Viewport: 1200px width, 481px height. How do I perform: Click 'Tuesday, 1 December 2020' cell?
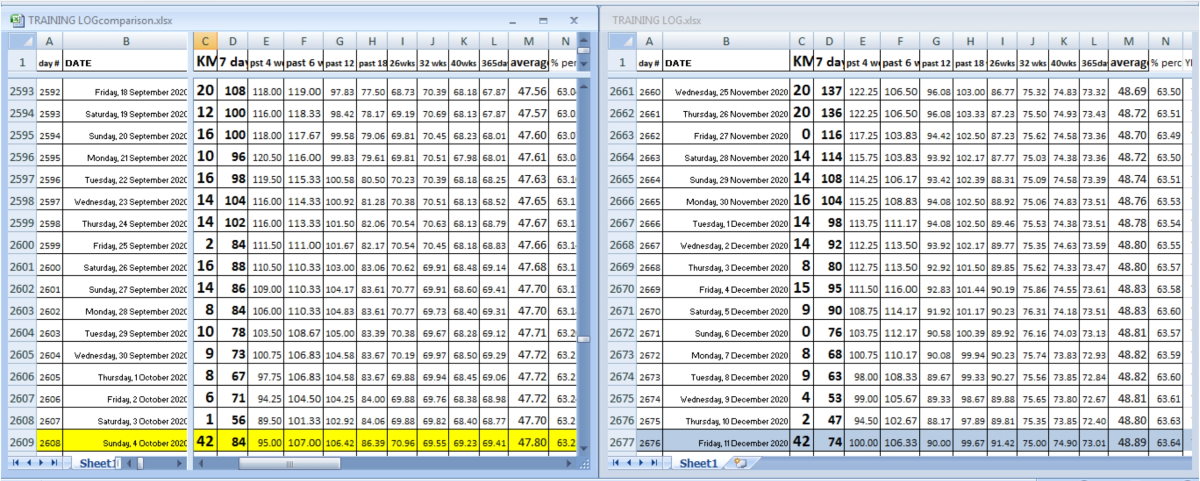point(725,223)
